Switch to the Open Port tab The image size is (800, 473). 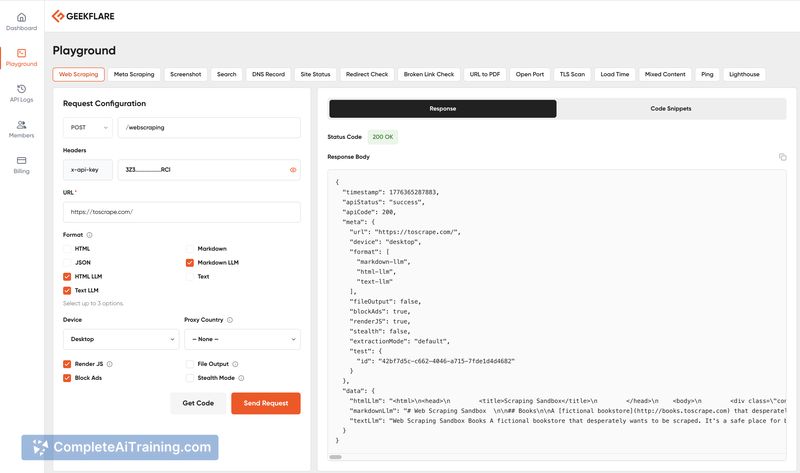[x=530, y=74]
